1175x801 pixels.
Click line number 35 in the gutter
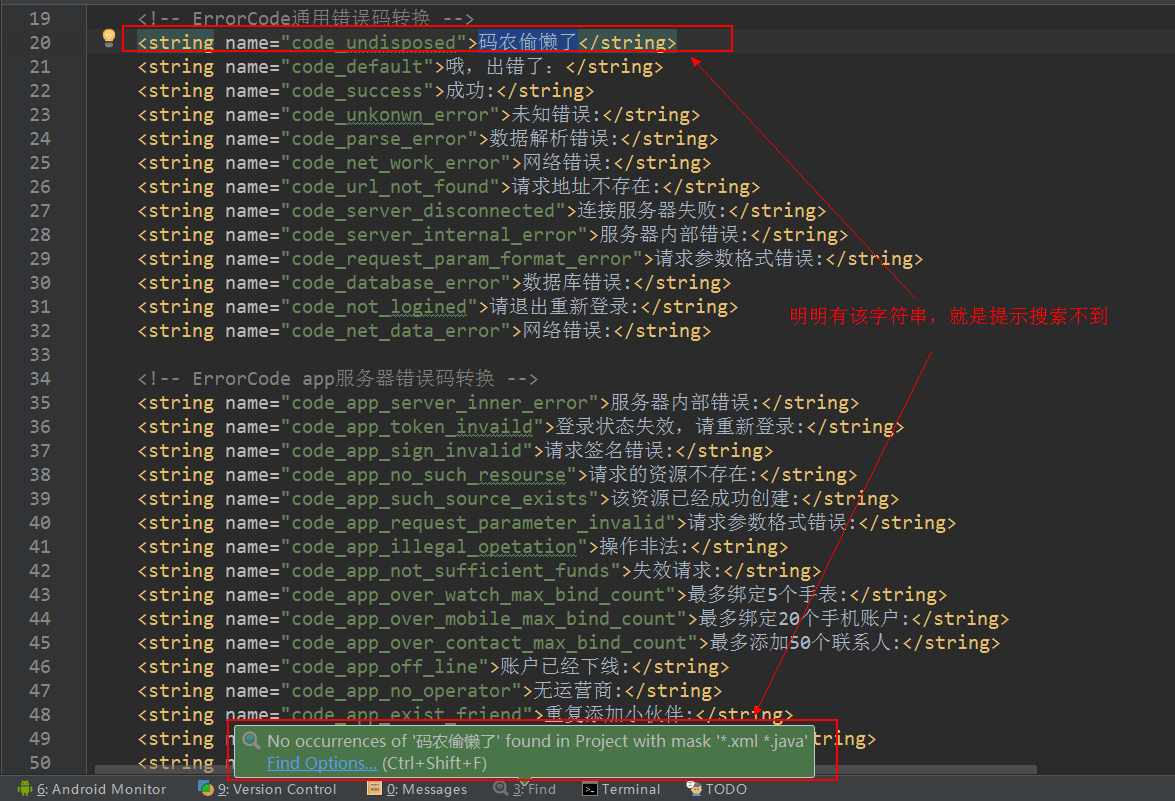(39, 402)
